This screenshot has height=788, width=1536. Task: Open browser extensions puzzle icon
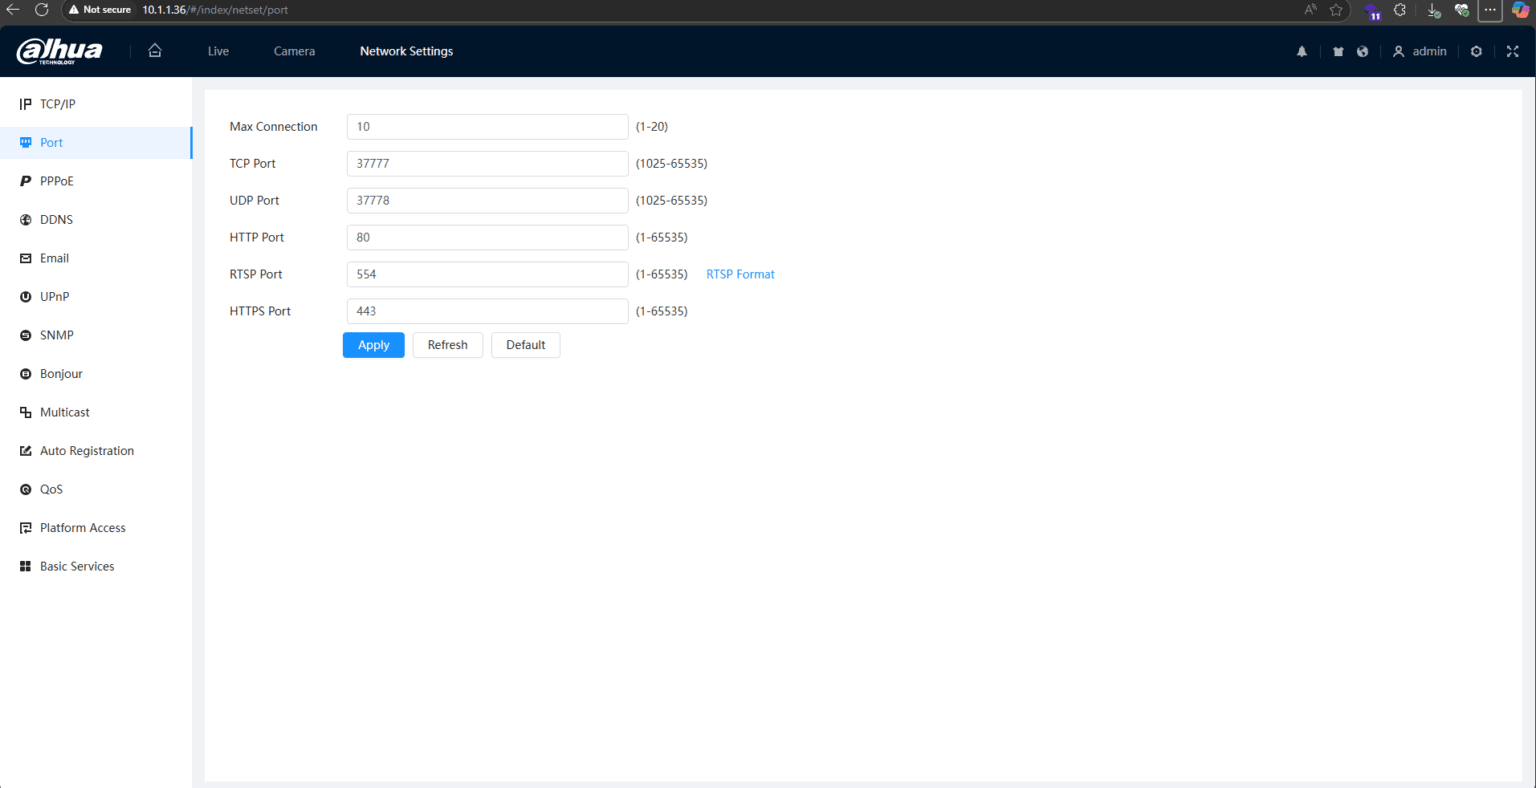pos(1400,10)
